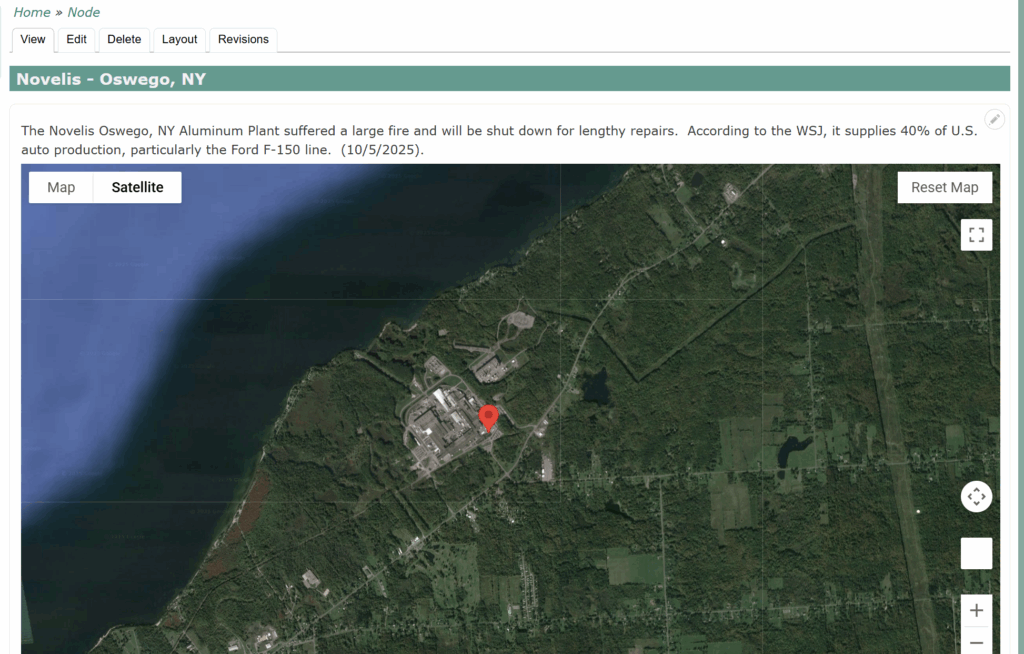This screenshot has height=654, width=1024.
Task: Zoom in with the plus button
Action: 976,611
